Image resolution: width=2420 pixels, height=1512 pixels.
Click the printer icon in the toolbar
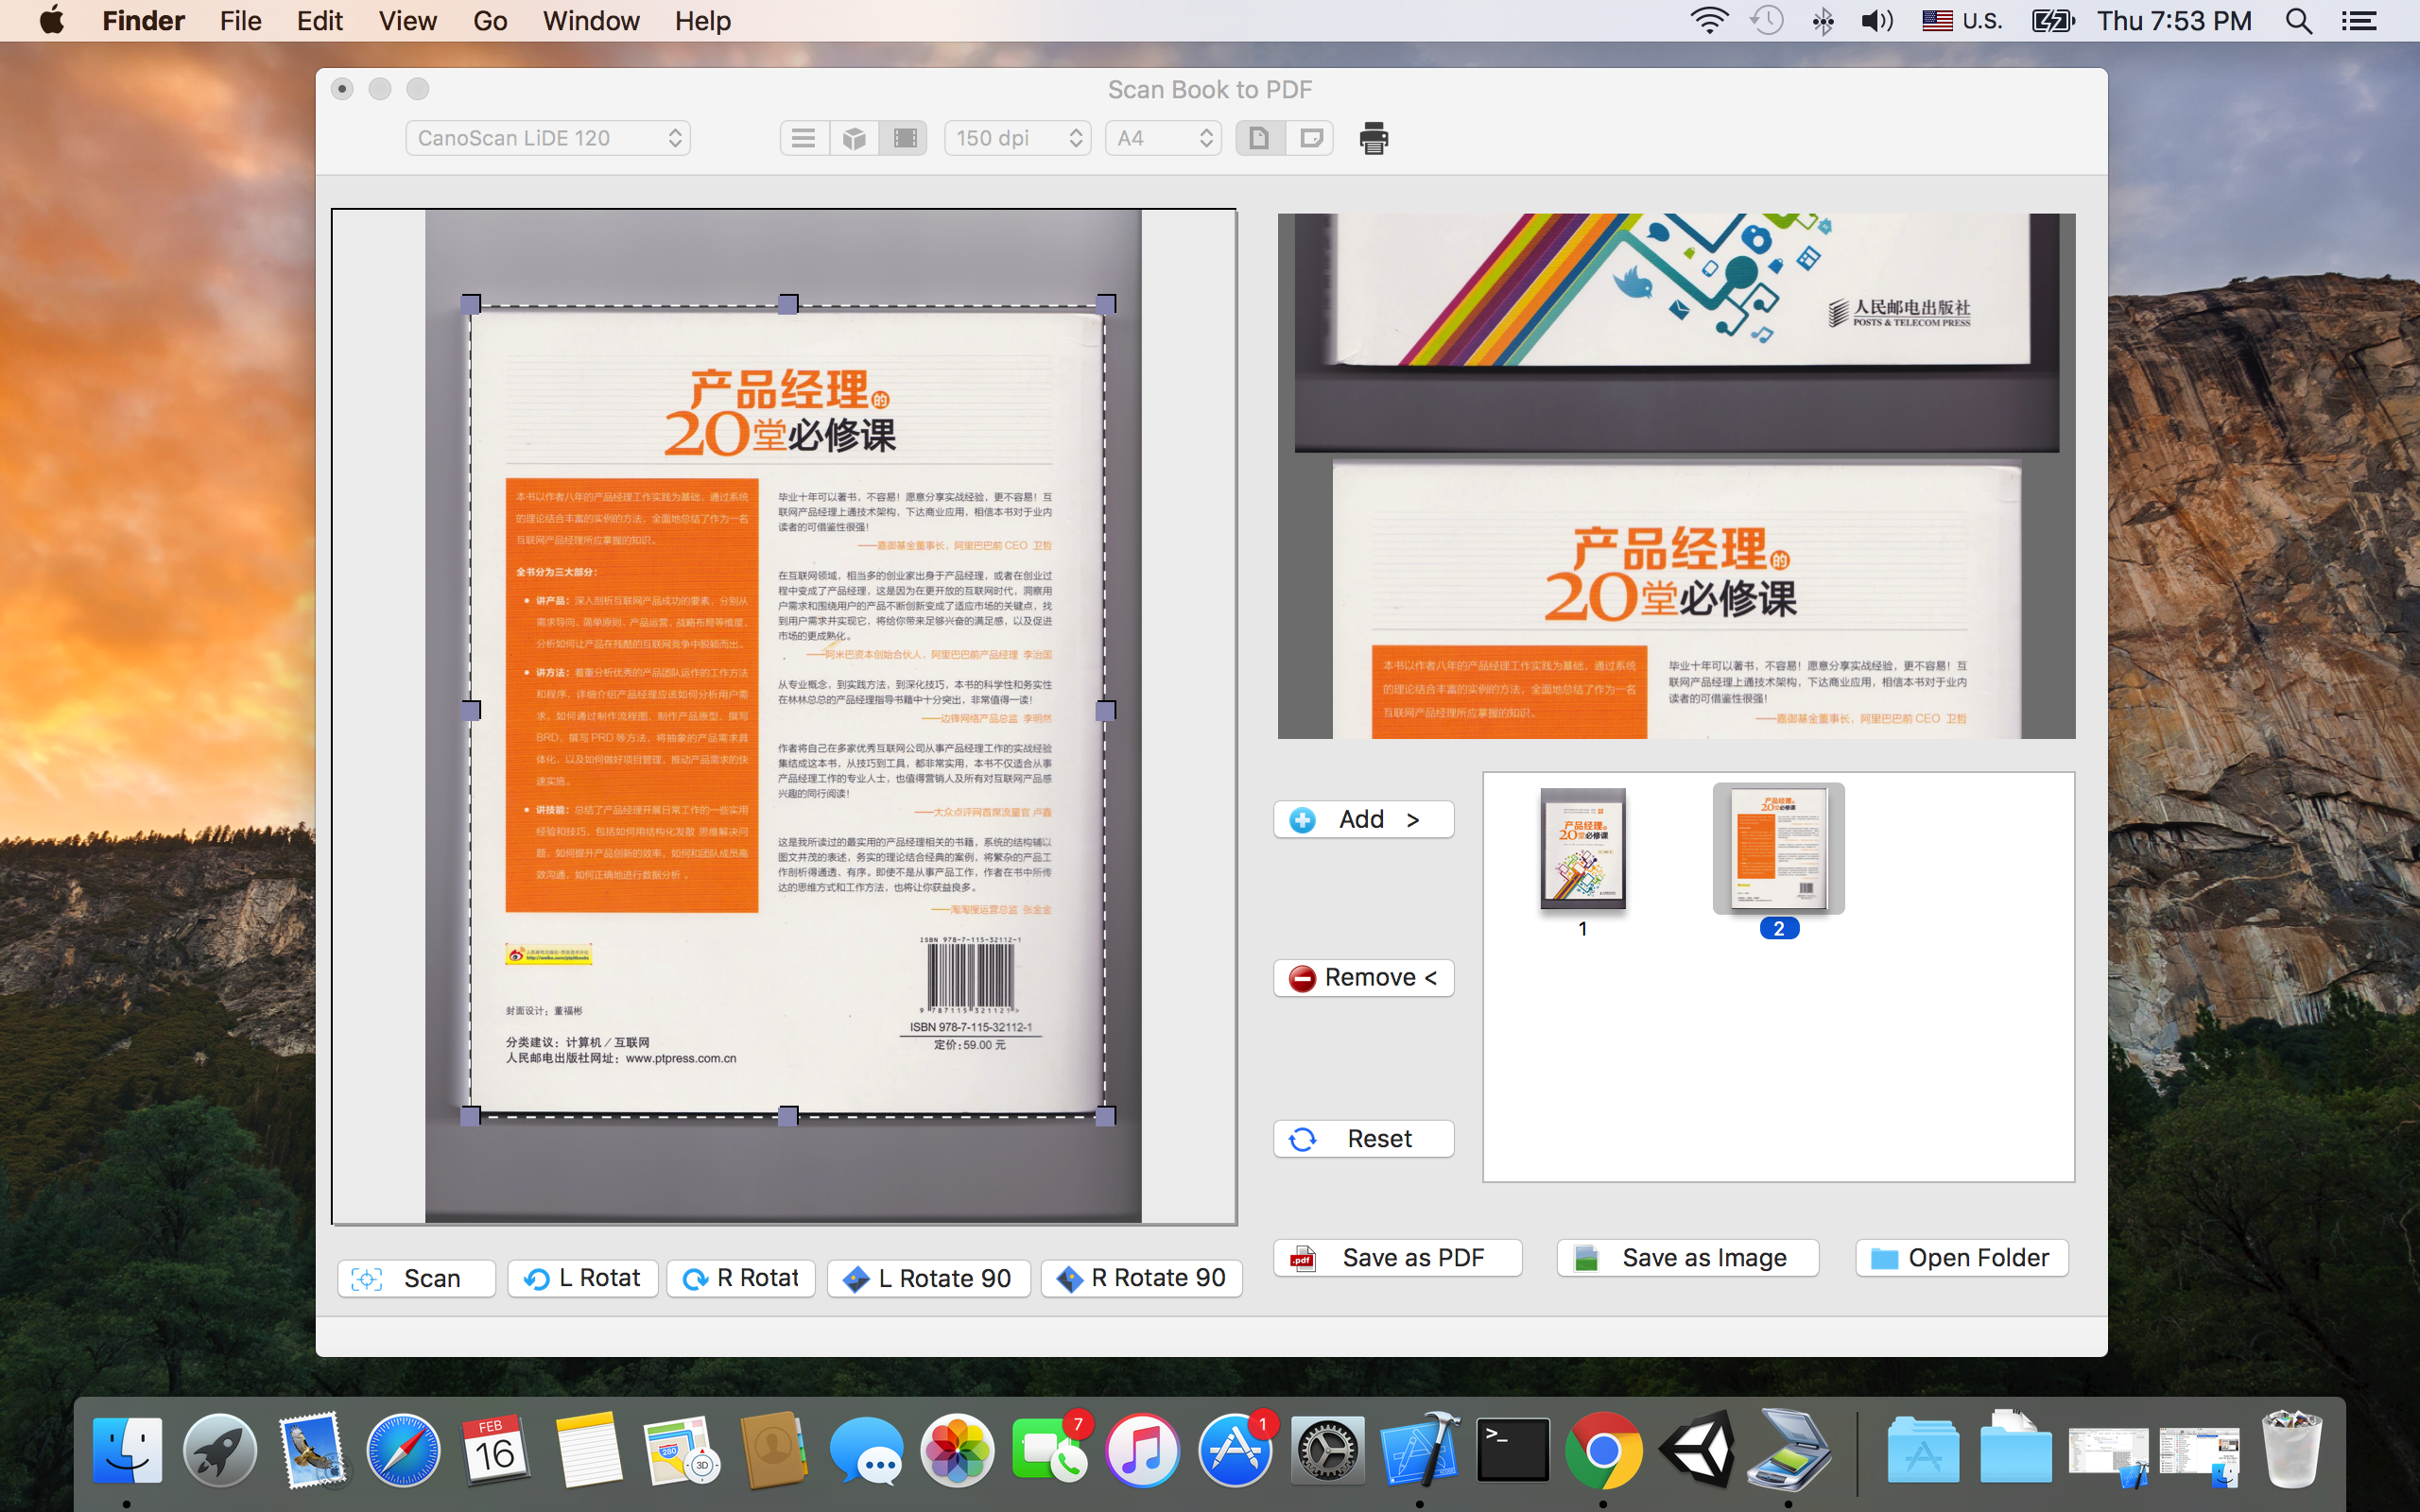(1373, 138)
